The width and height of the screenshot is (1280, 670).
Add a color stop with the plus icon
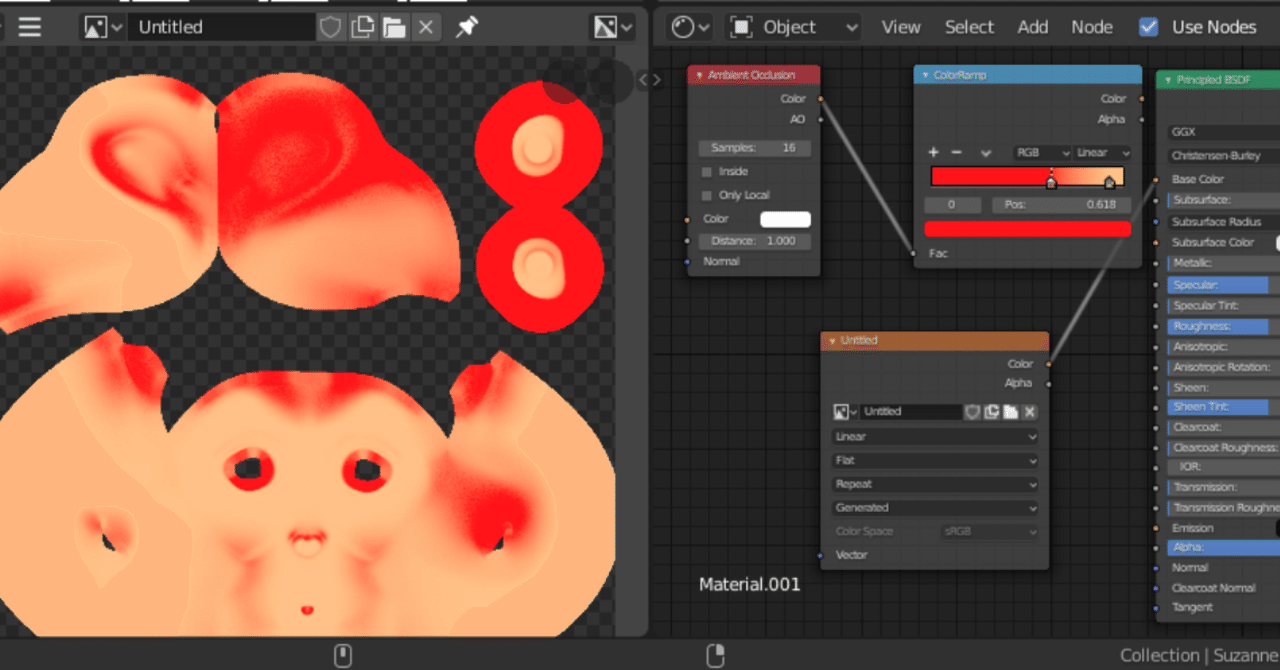coord(933,152)
